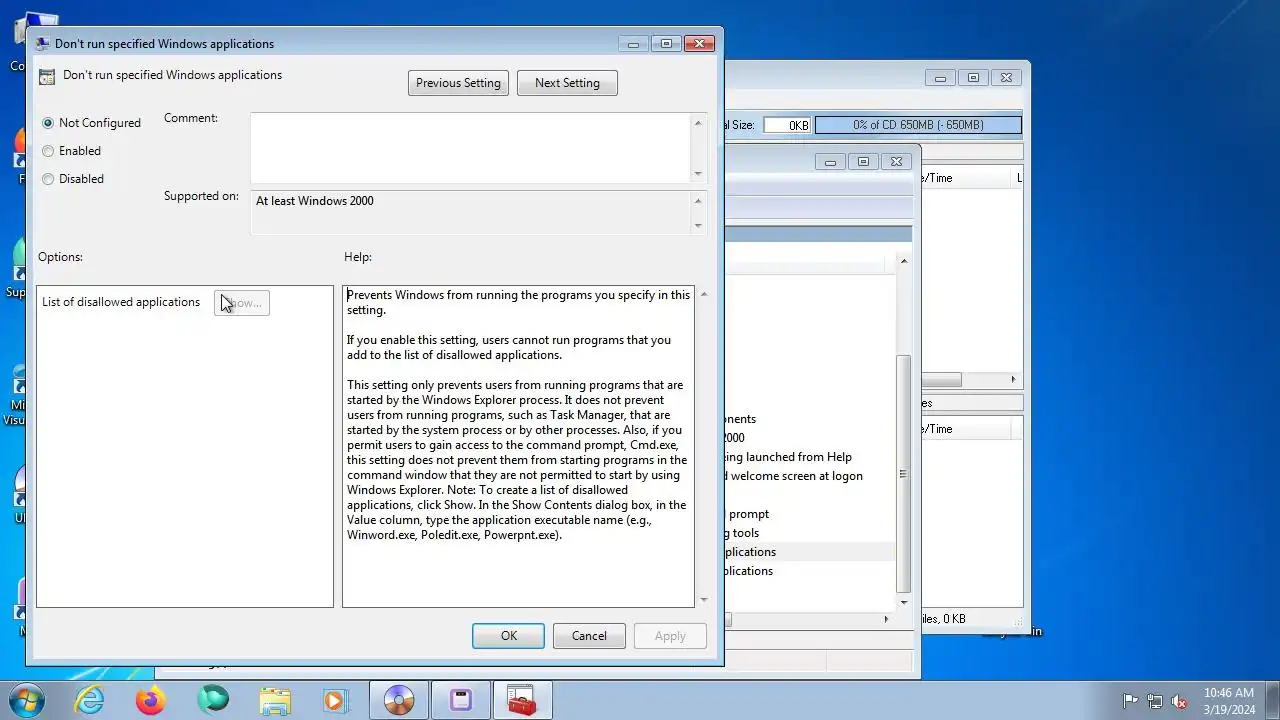Select the Not Configured radio button

(91, 123)
